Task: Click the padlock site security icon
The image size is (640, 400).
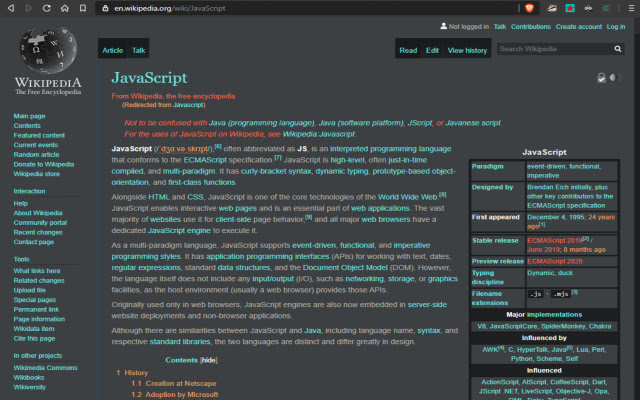Action: [x=105, y=8]
